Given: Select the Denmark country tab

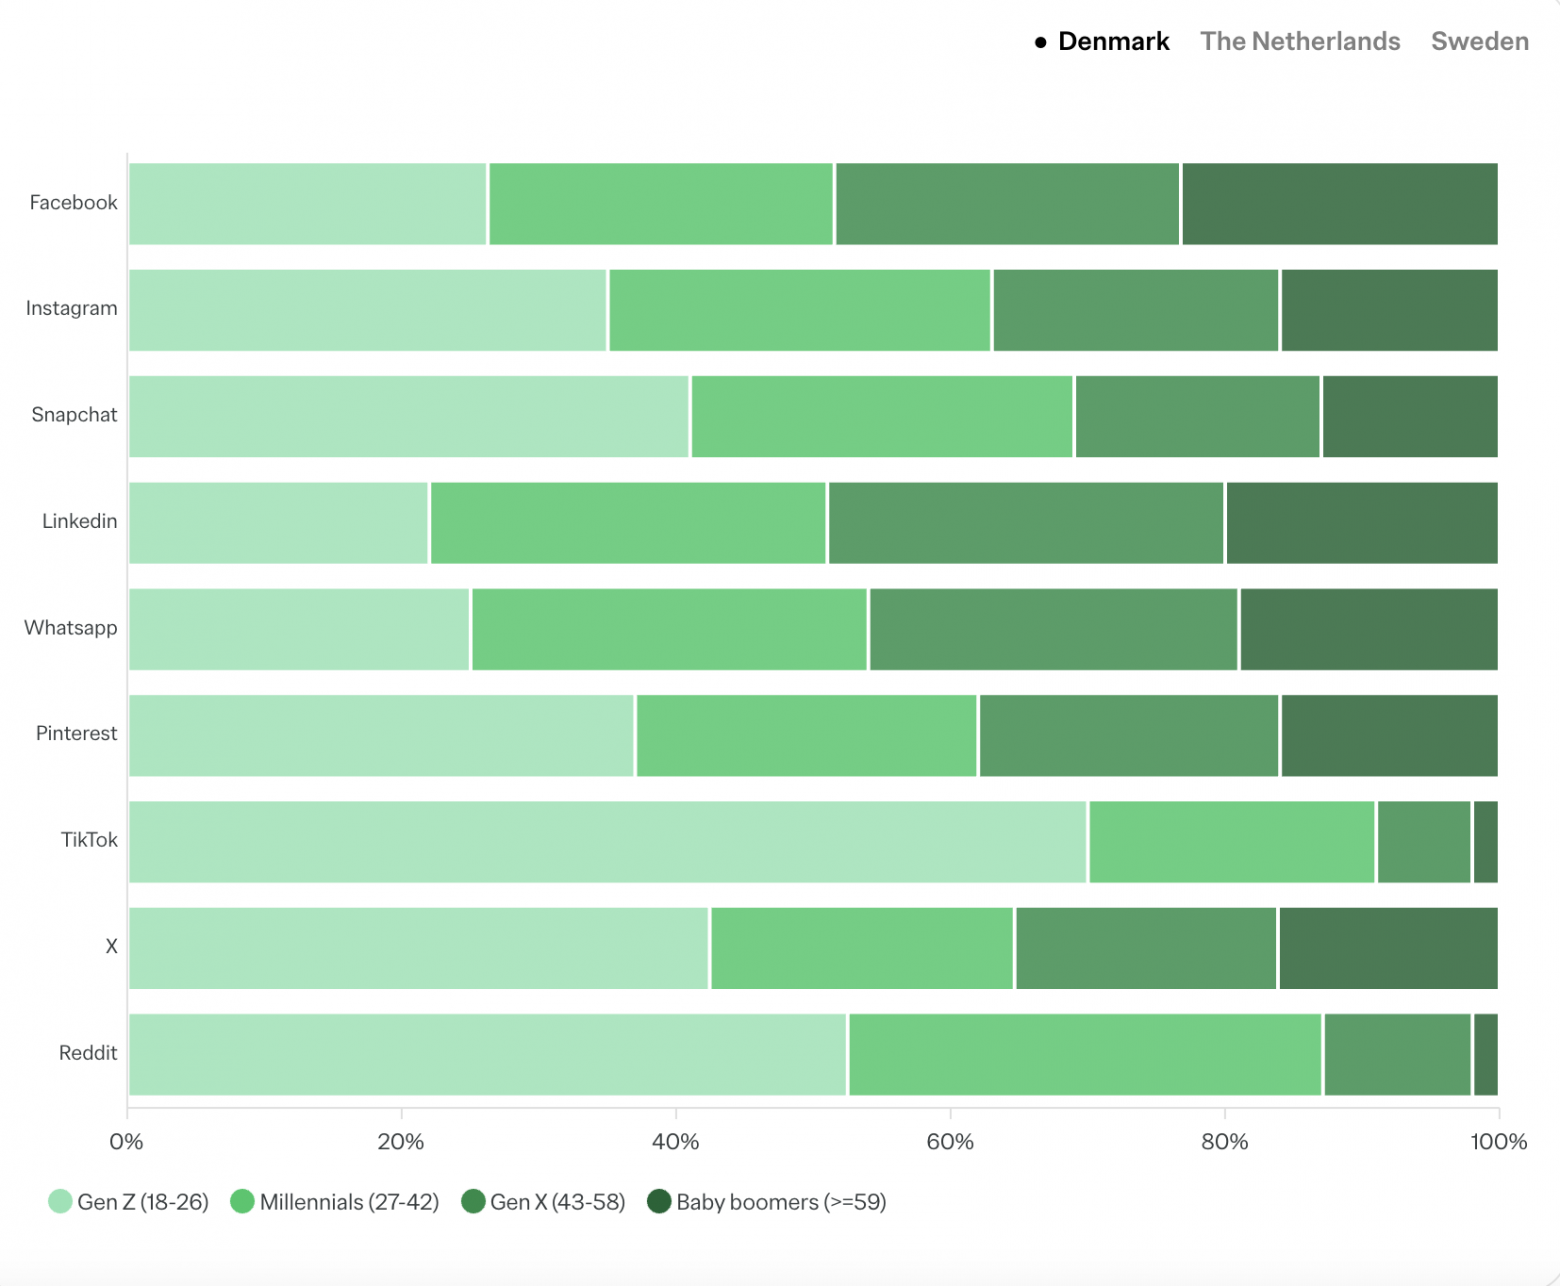Looking at the screenshot, I should click(1112, 41).
